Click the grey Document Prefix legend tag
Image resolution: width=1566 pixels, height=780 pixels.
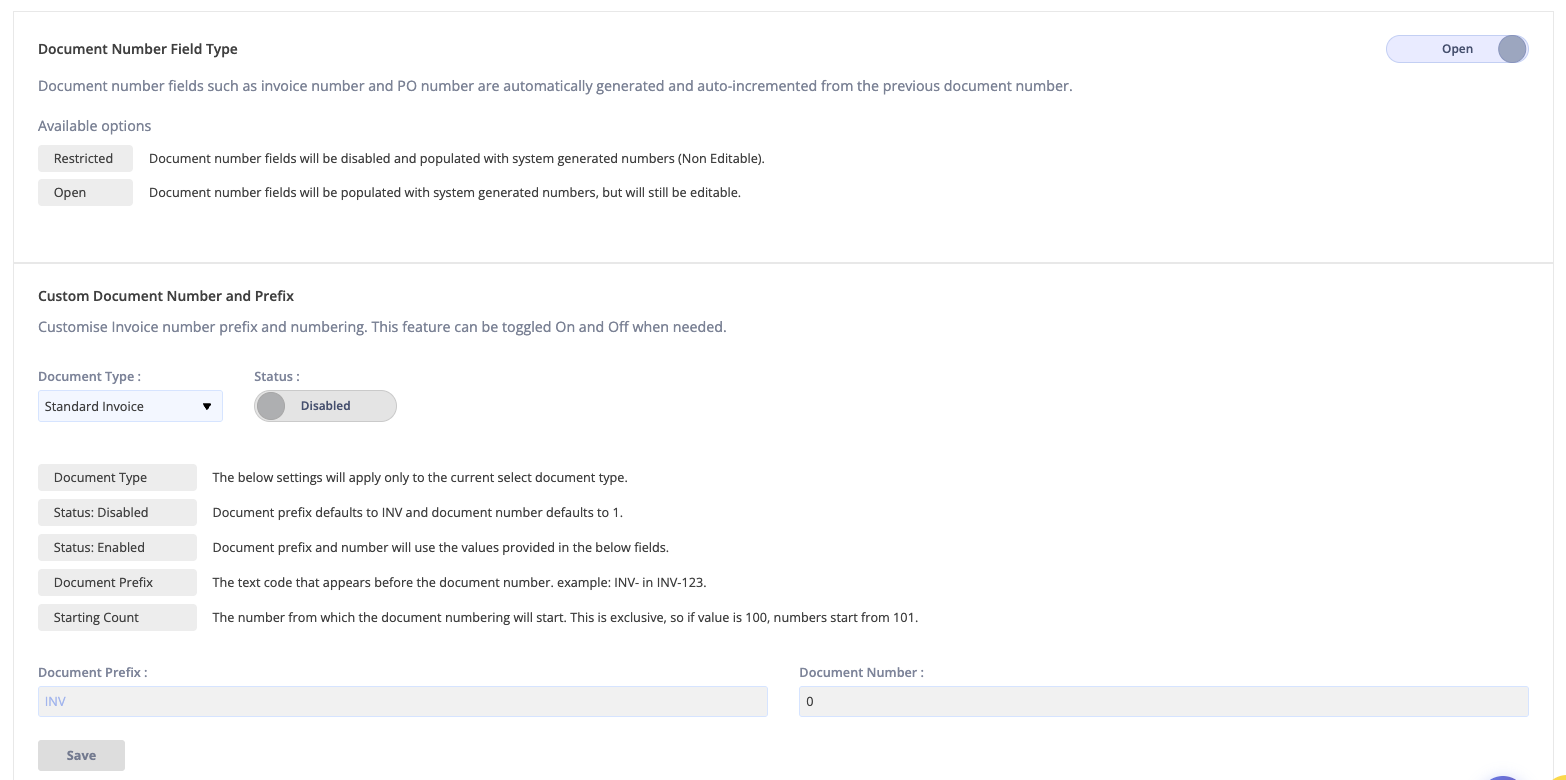[x=116, y=582]
